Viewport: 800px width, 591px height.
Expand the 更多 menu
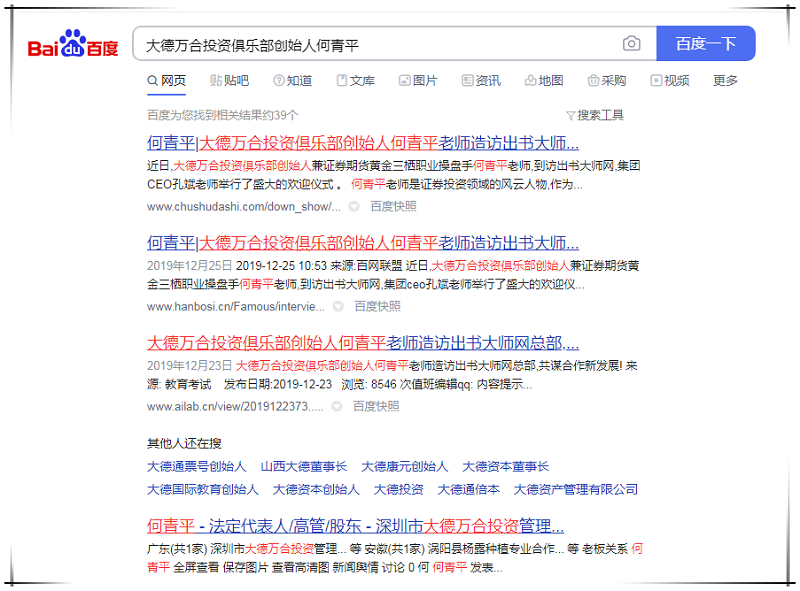pos(725,81)
